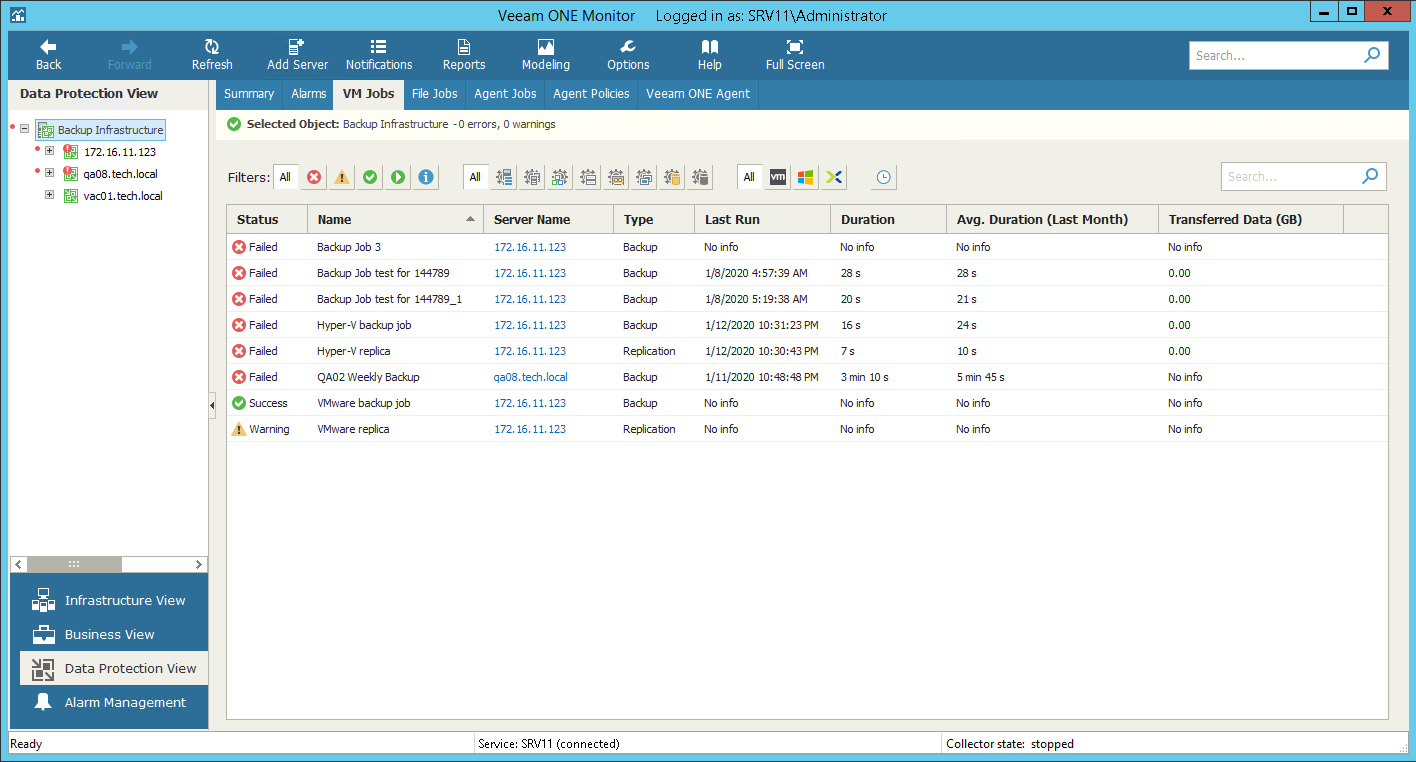The width and height of the screenshot is (1416, 762).
Task: Filter jobs by running status icon
Action: [x=398, y=177]
